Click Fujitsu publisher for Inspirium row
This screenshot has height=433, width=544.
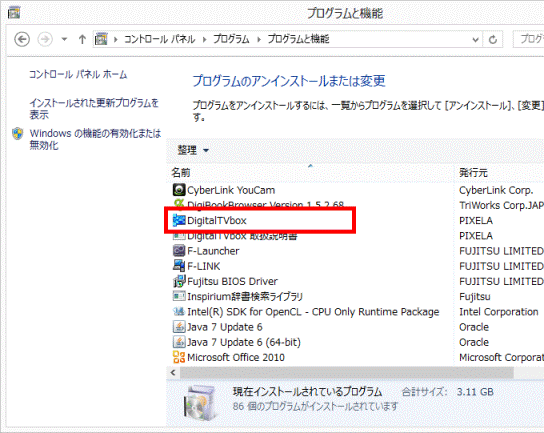[475, 297]
